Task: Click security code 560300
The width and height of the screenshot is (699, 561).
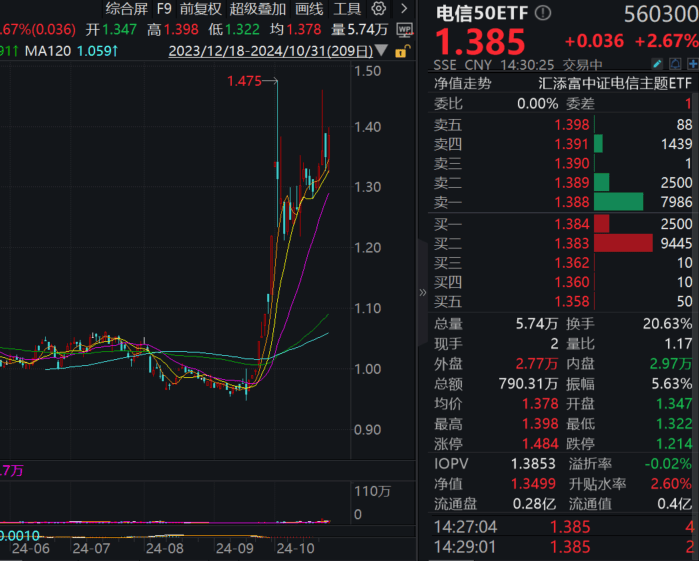Action: coord(661,15)
